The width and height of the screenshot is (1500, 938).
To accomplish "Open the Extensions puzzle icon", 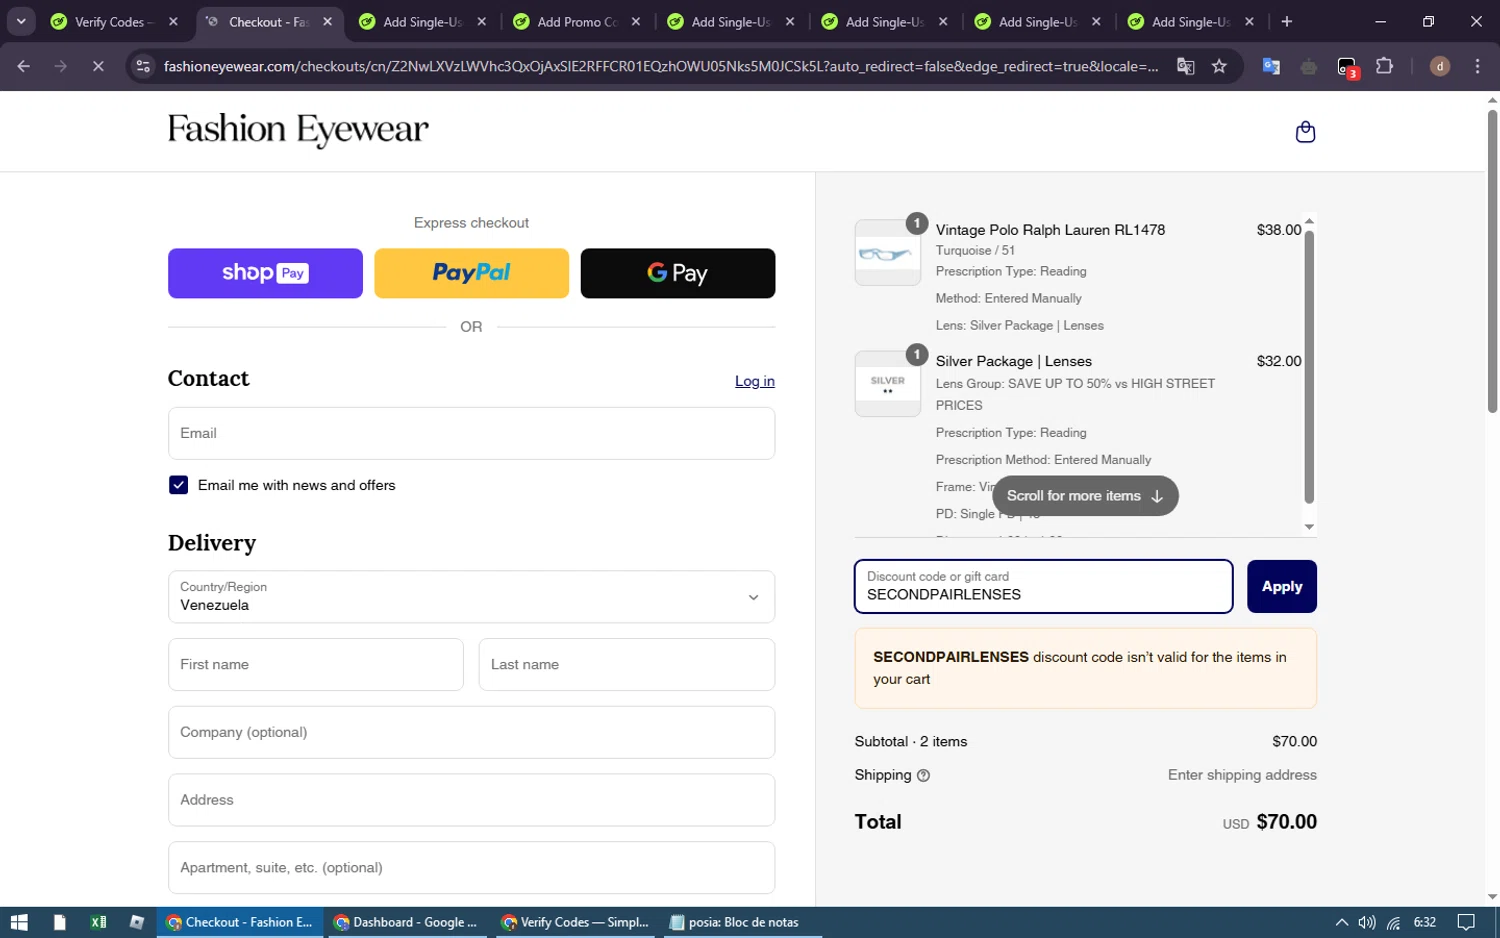I will [x=1384, y=66].
